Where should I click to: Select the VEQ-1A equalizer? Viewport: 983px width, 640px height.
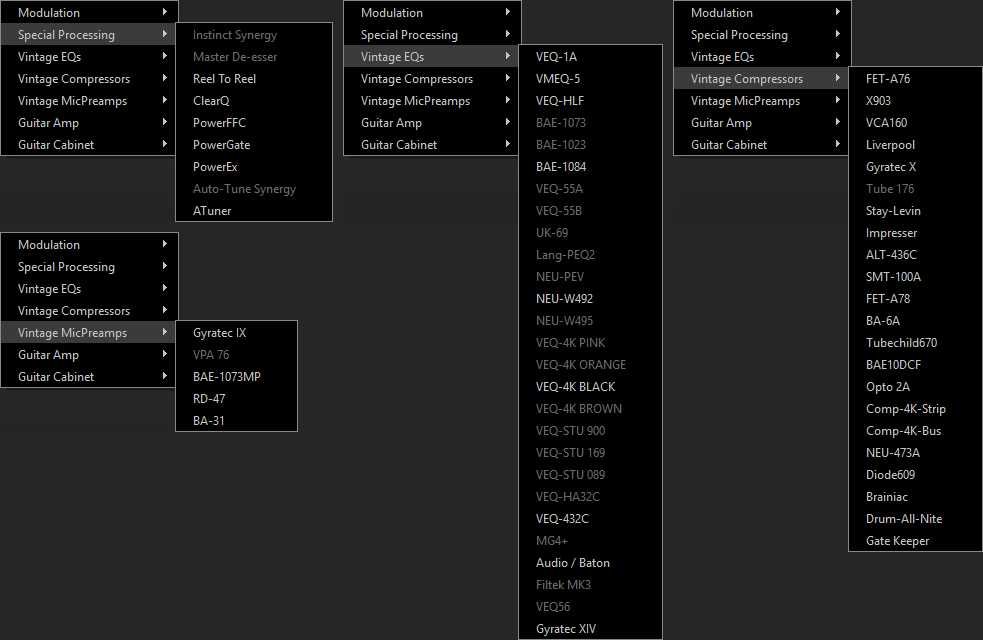[x=591, y=57]
